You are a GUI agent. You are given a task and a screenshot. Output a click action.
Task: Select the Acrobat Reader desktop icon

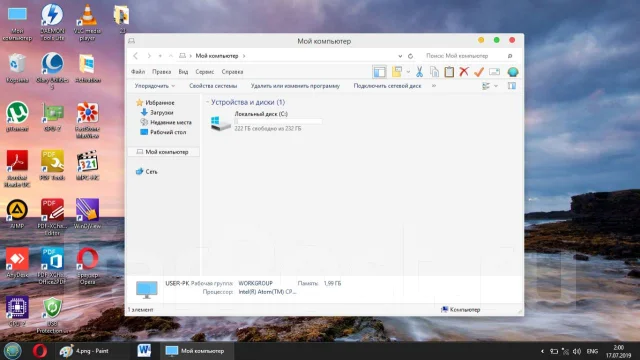point(17,169)
